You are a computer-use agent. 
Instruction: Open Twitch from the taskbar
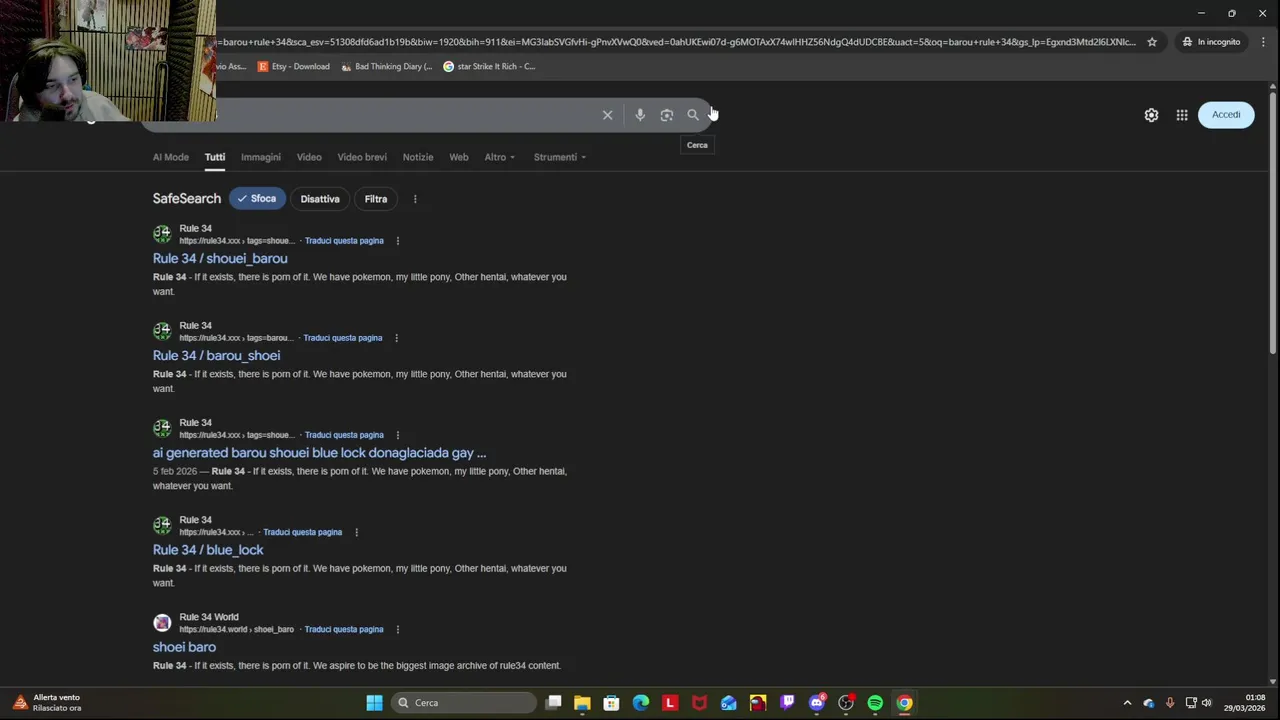click(787, 703)
